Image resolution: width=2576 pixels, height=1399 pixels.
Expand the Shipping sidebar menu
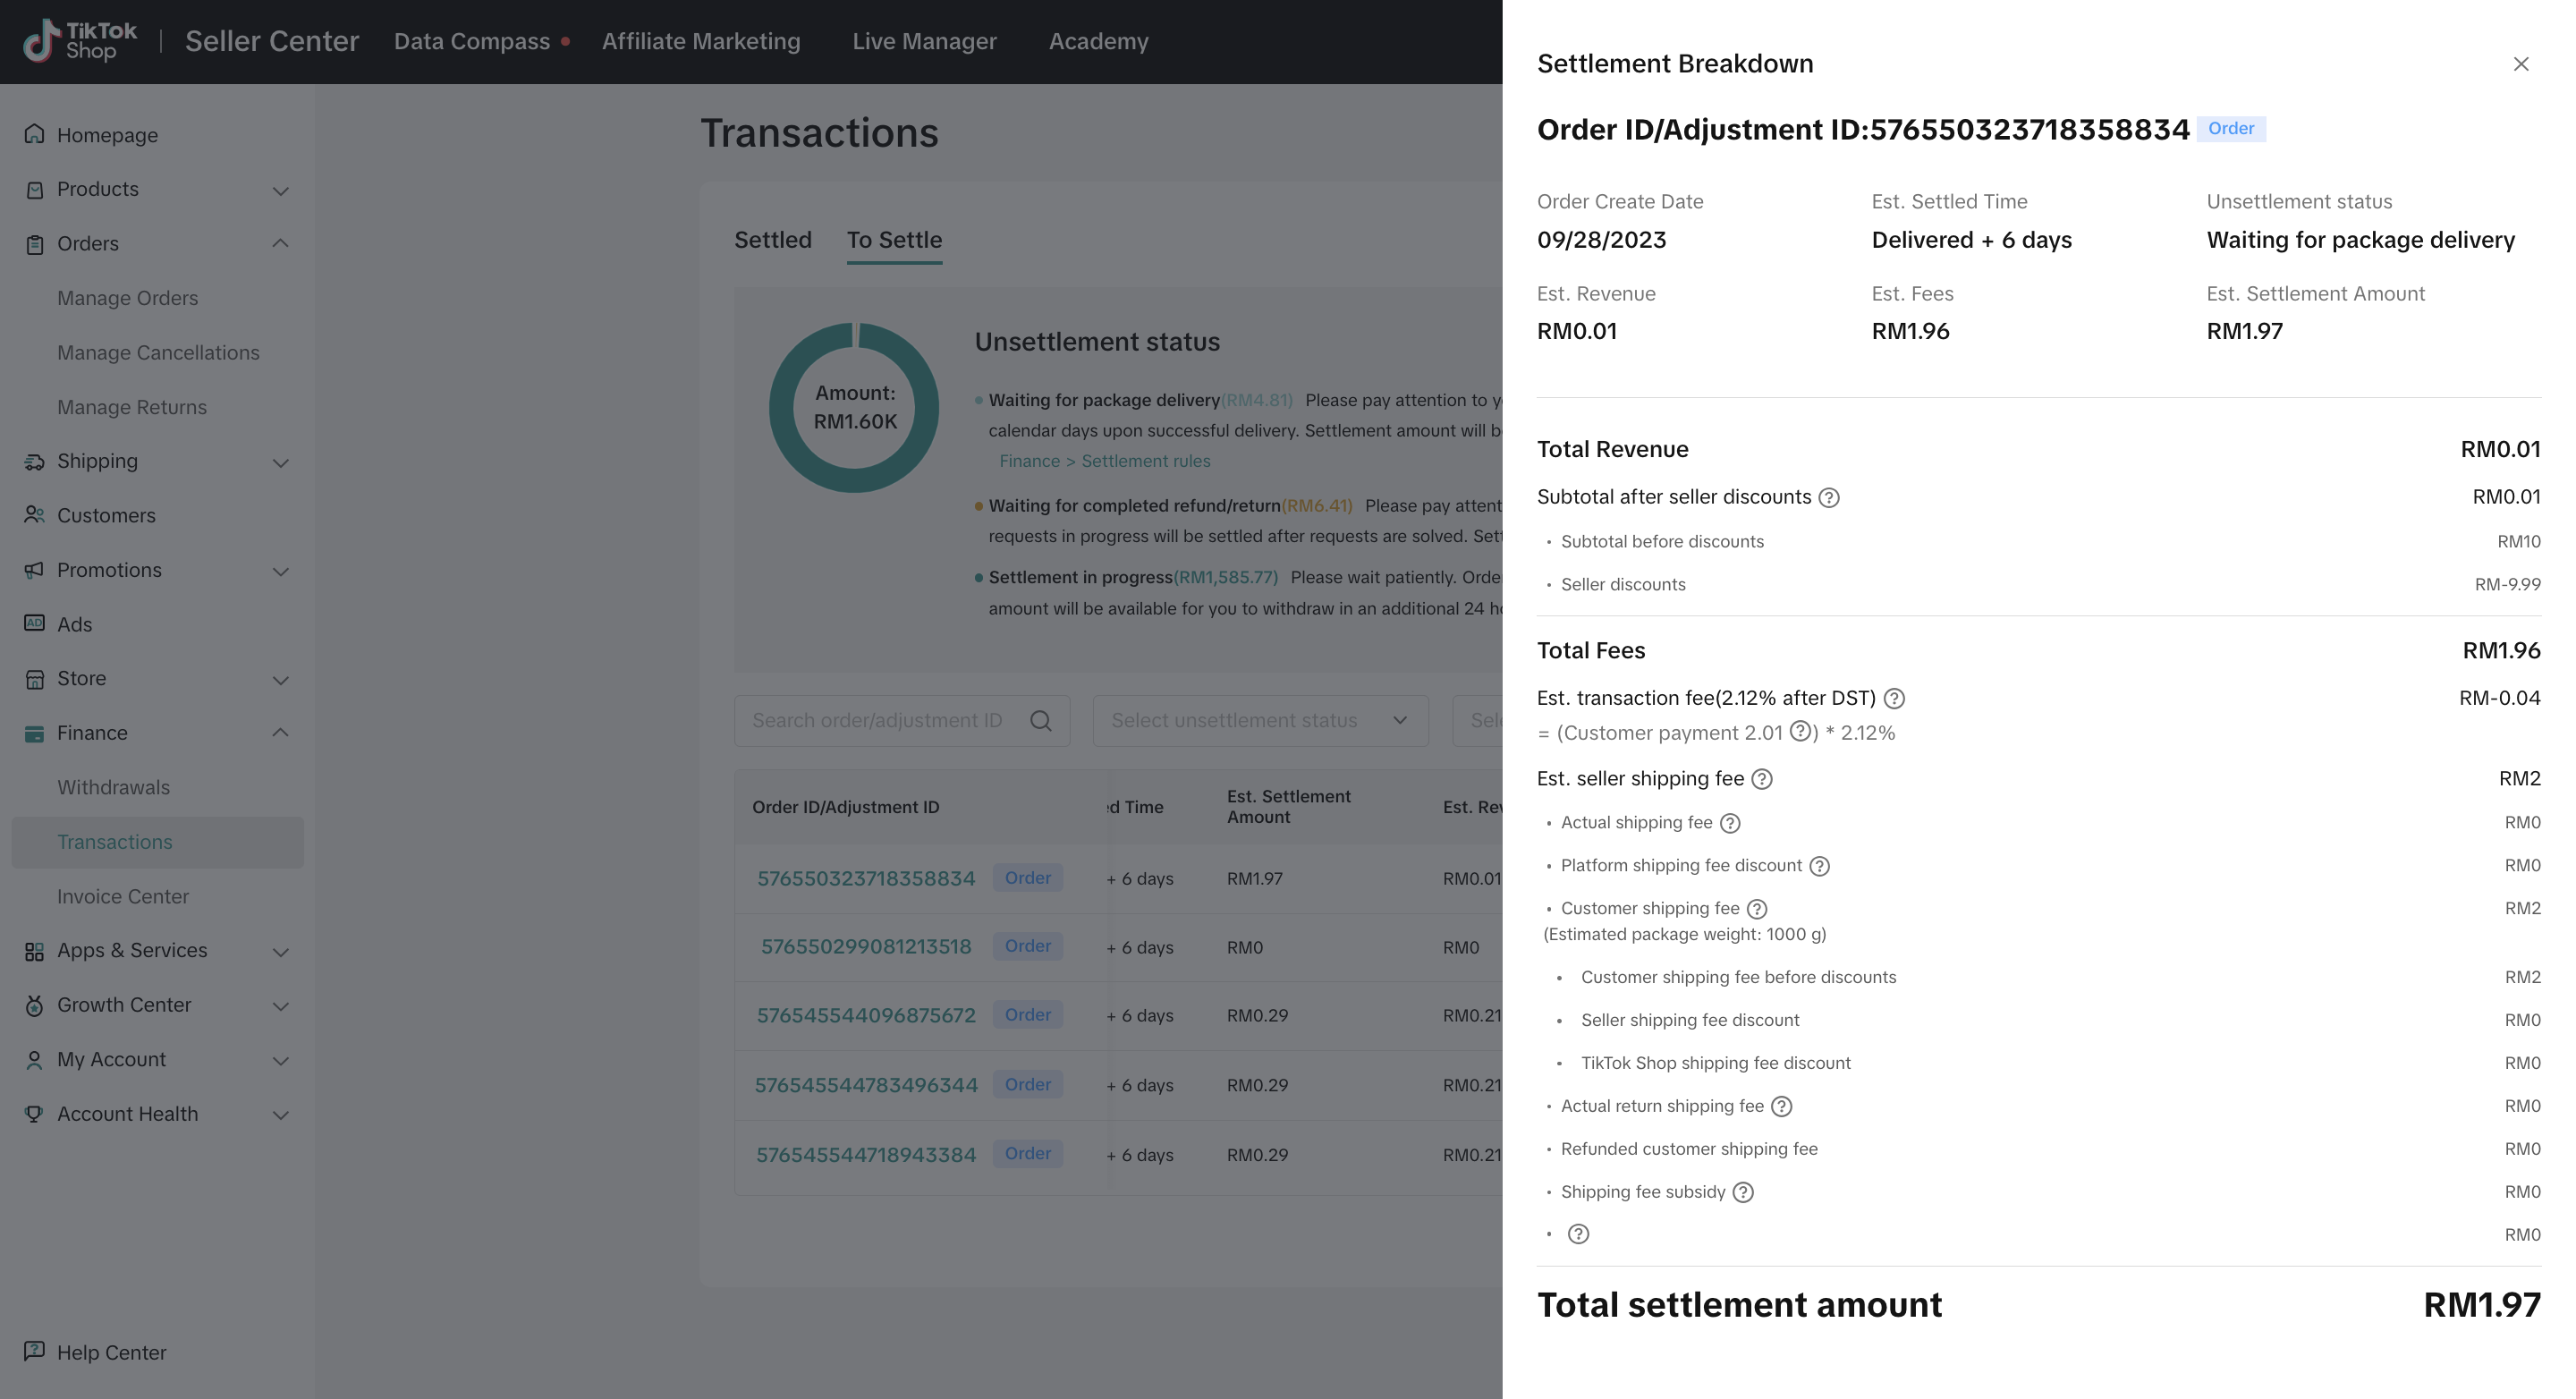280,462
